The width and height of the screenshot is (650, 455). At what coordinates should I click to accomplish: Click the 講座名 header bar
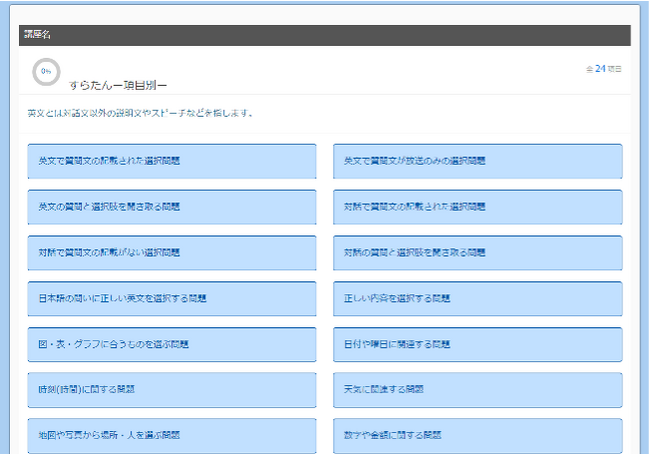click(324, 35)
